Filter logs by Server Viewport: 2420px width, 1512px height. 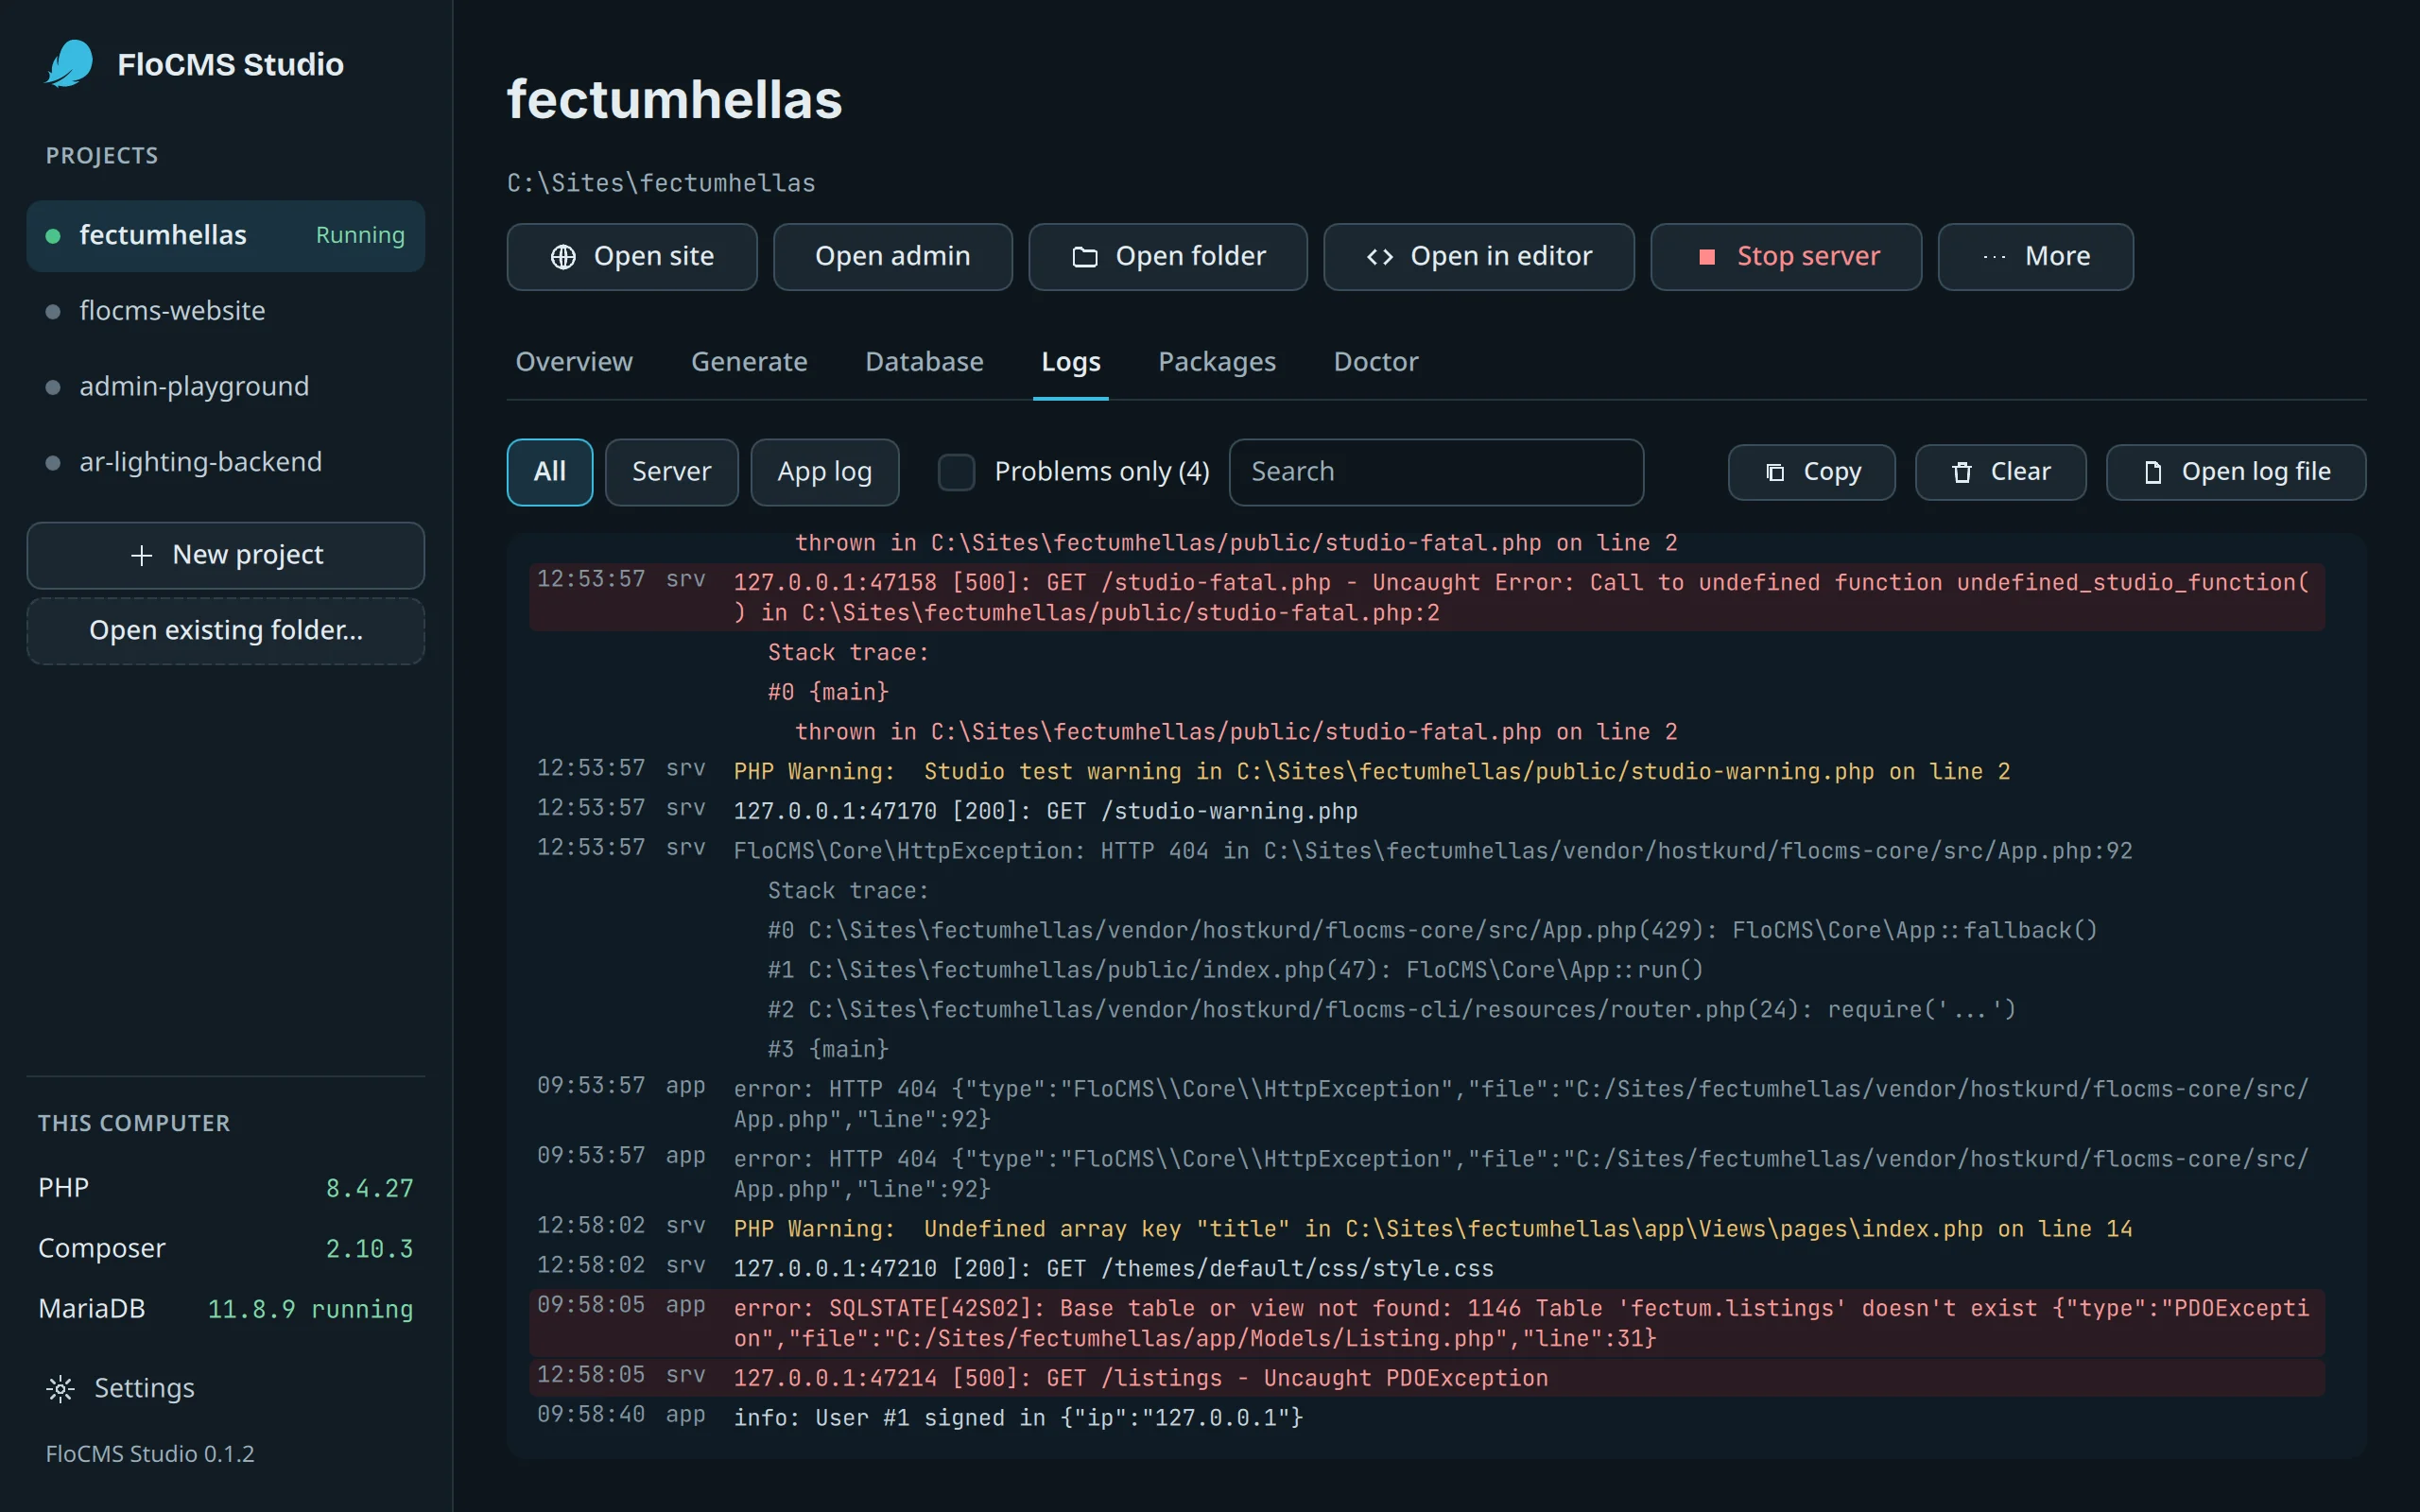coord(672,472)
